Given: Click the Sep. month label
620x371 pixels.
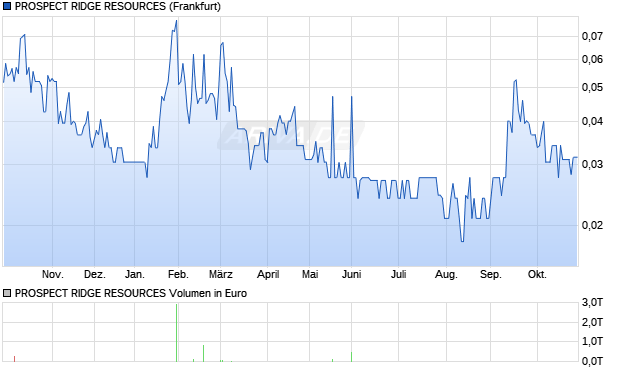Looking at the screenshot, I should point(491,274).
